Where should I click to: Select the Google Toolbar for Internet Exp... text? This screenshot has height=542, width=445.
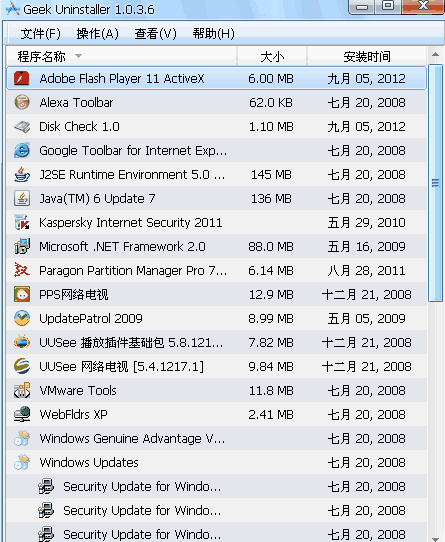[x=133, y=150]
